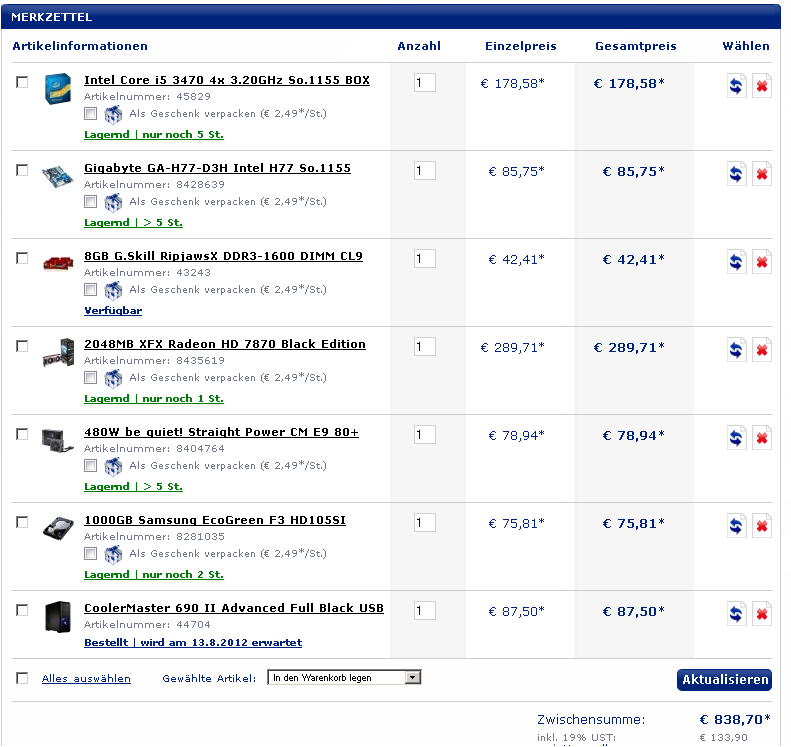The height and width of the screenshot is (747, 791).
Task: Click 'Lagernd | nur noch 2 St.' availability link
Action: 154,574
